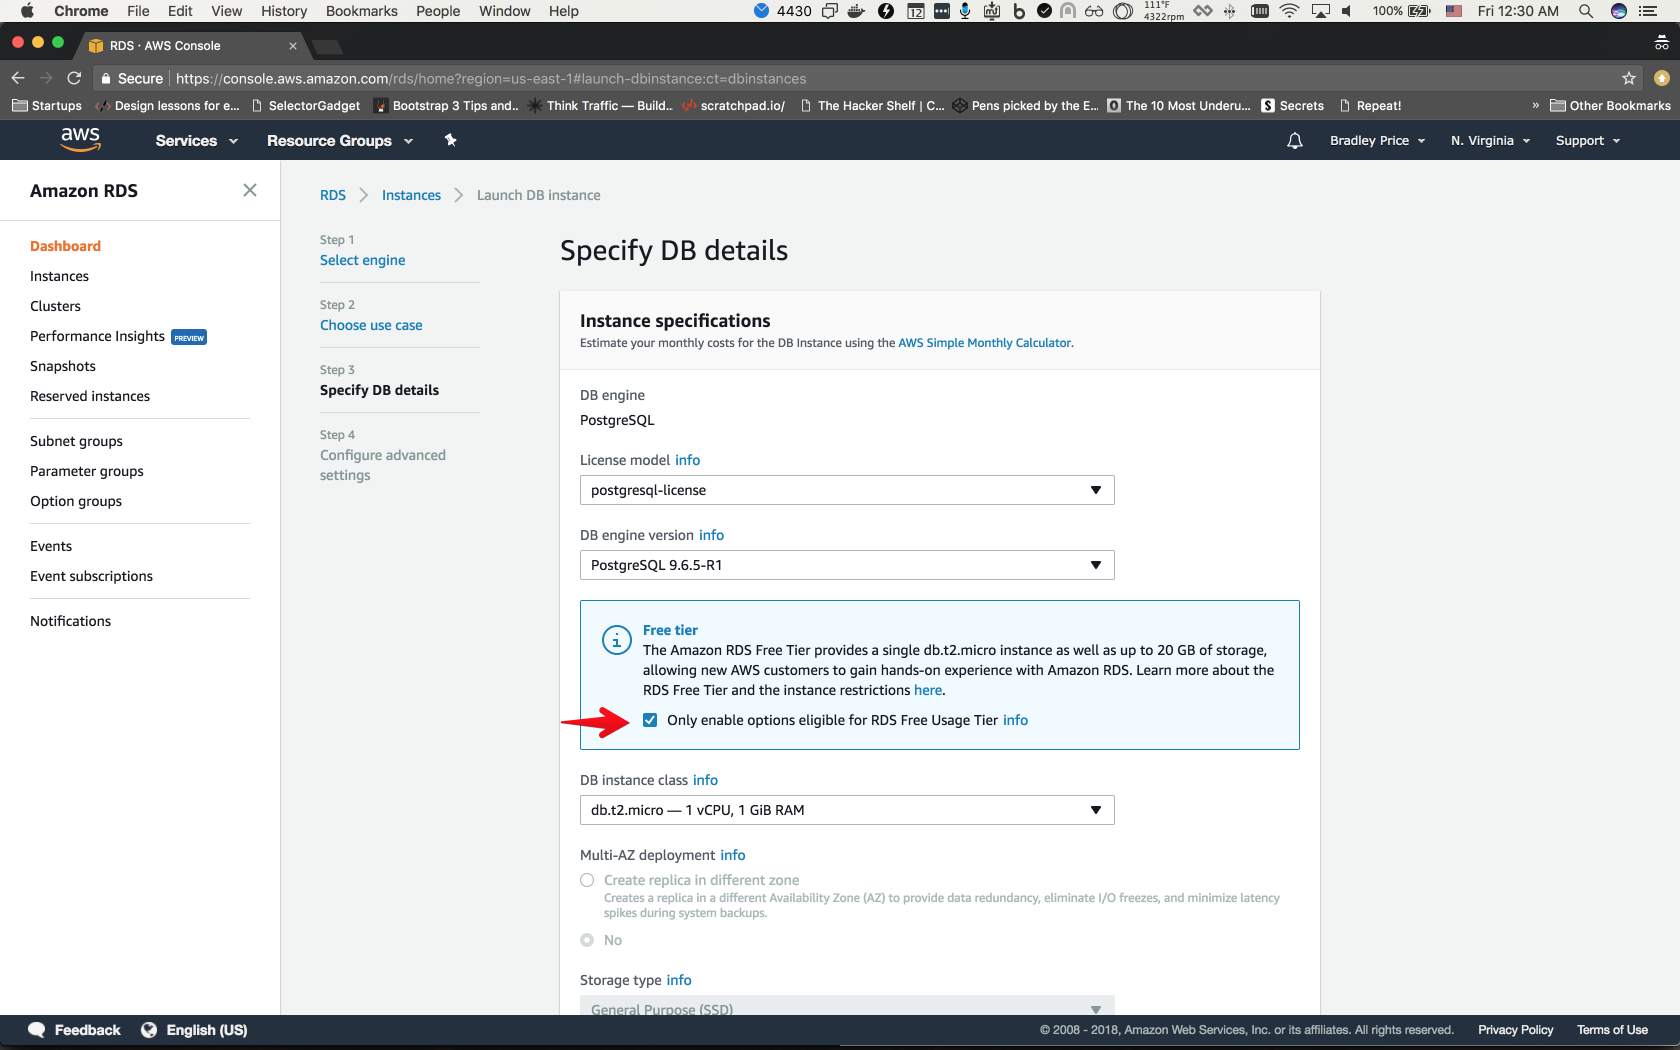The width and height of the screenshot is (1680, 1050).
Task: Open AWS Simple Monthly Calculator link
Action: point(984,343)
